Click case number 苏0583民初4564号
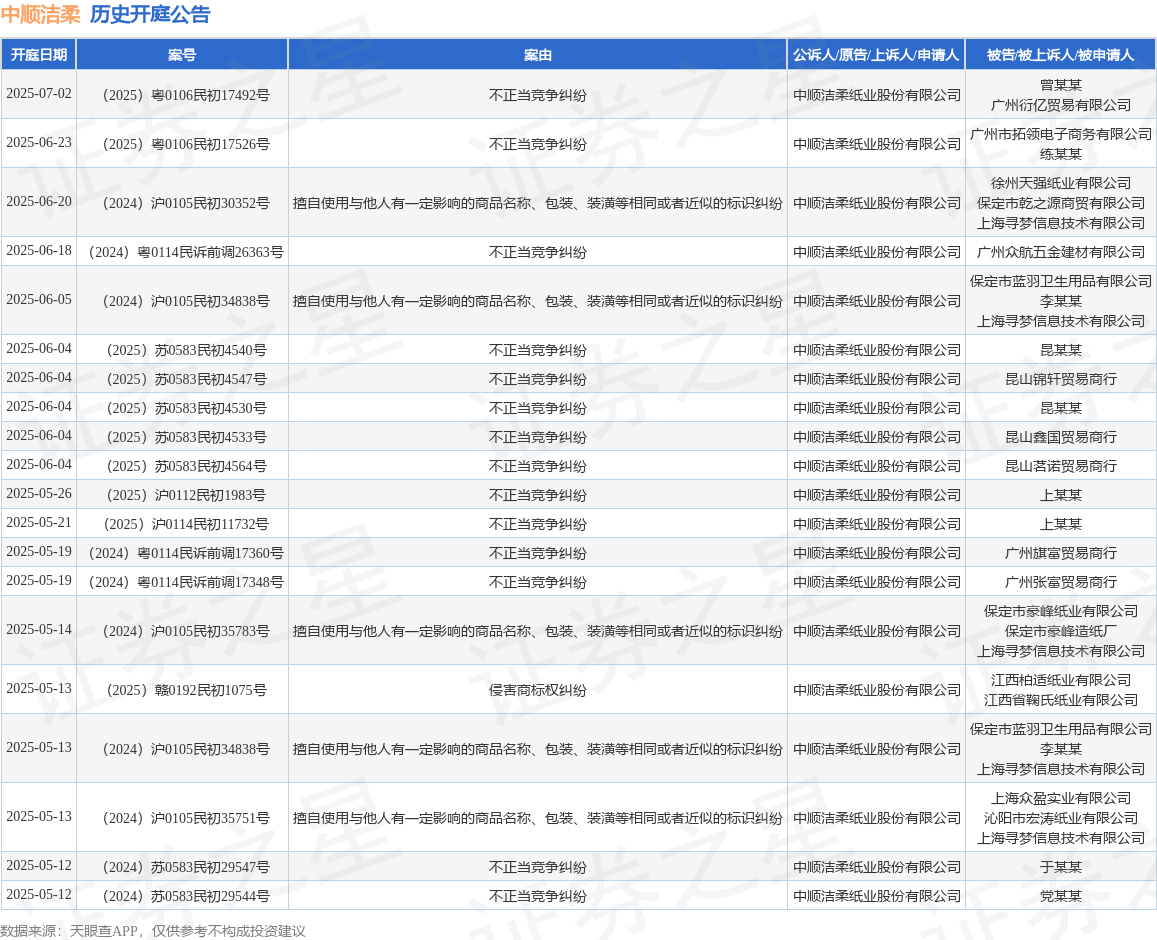 click(x=186, y=466)
